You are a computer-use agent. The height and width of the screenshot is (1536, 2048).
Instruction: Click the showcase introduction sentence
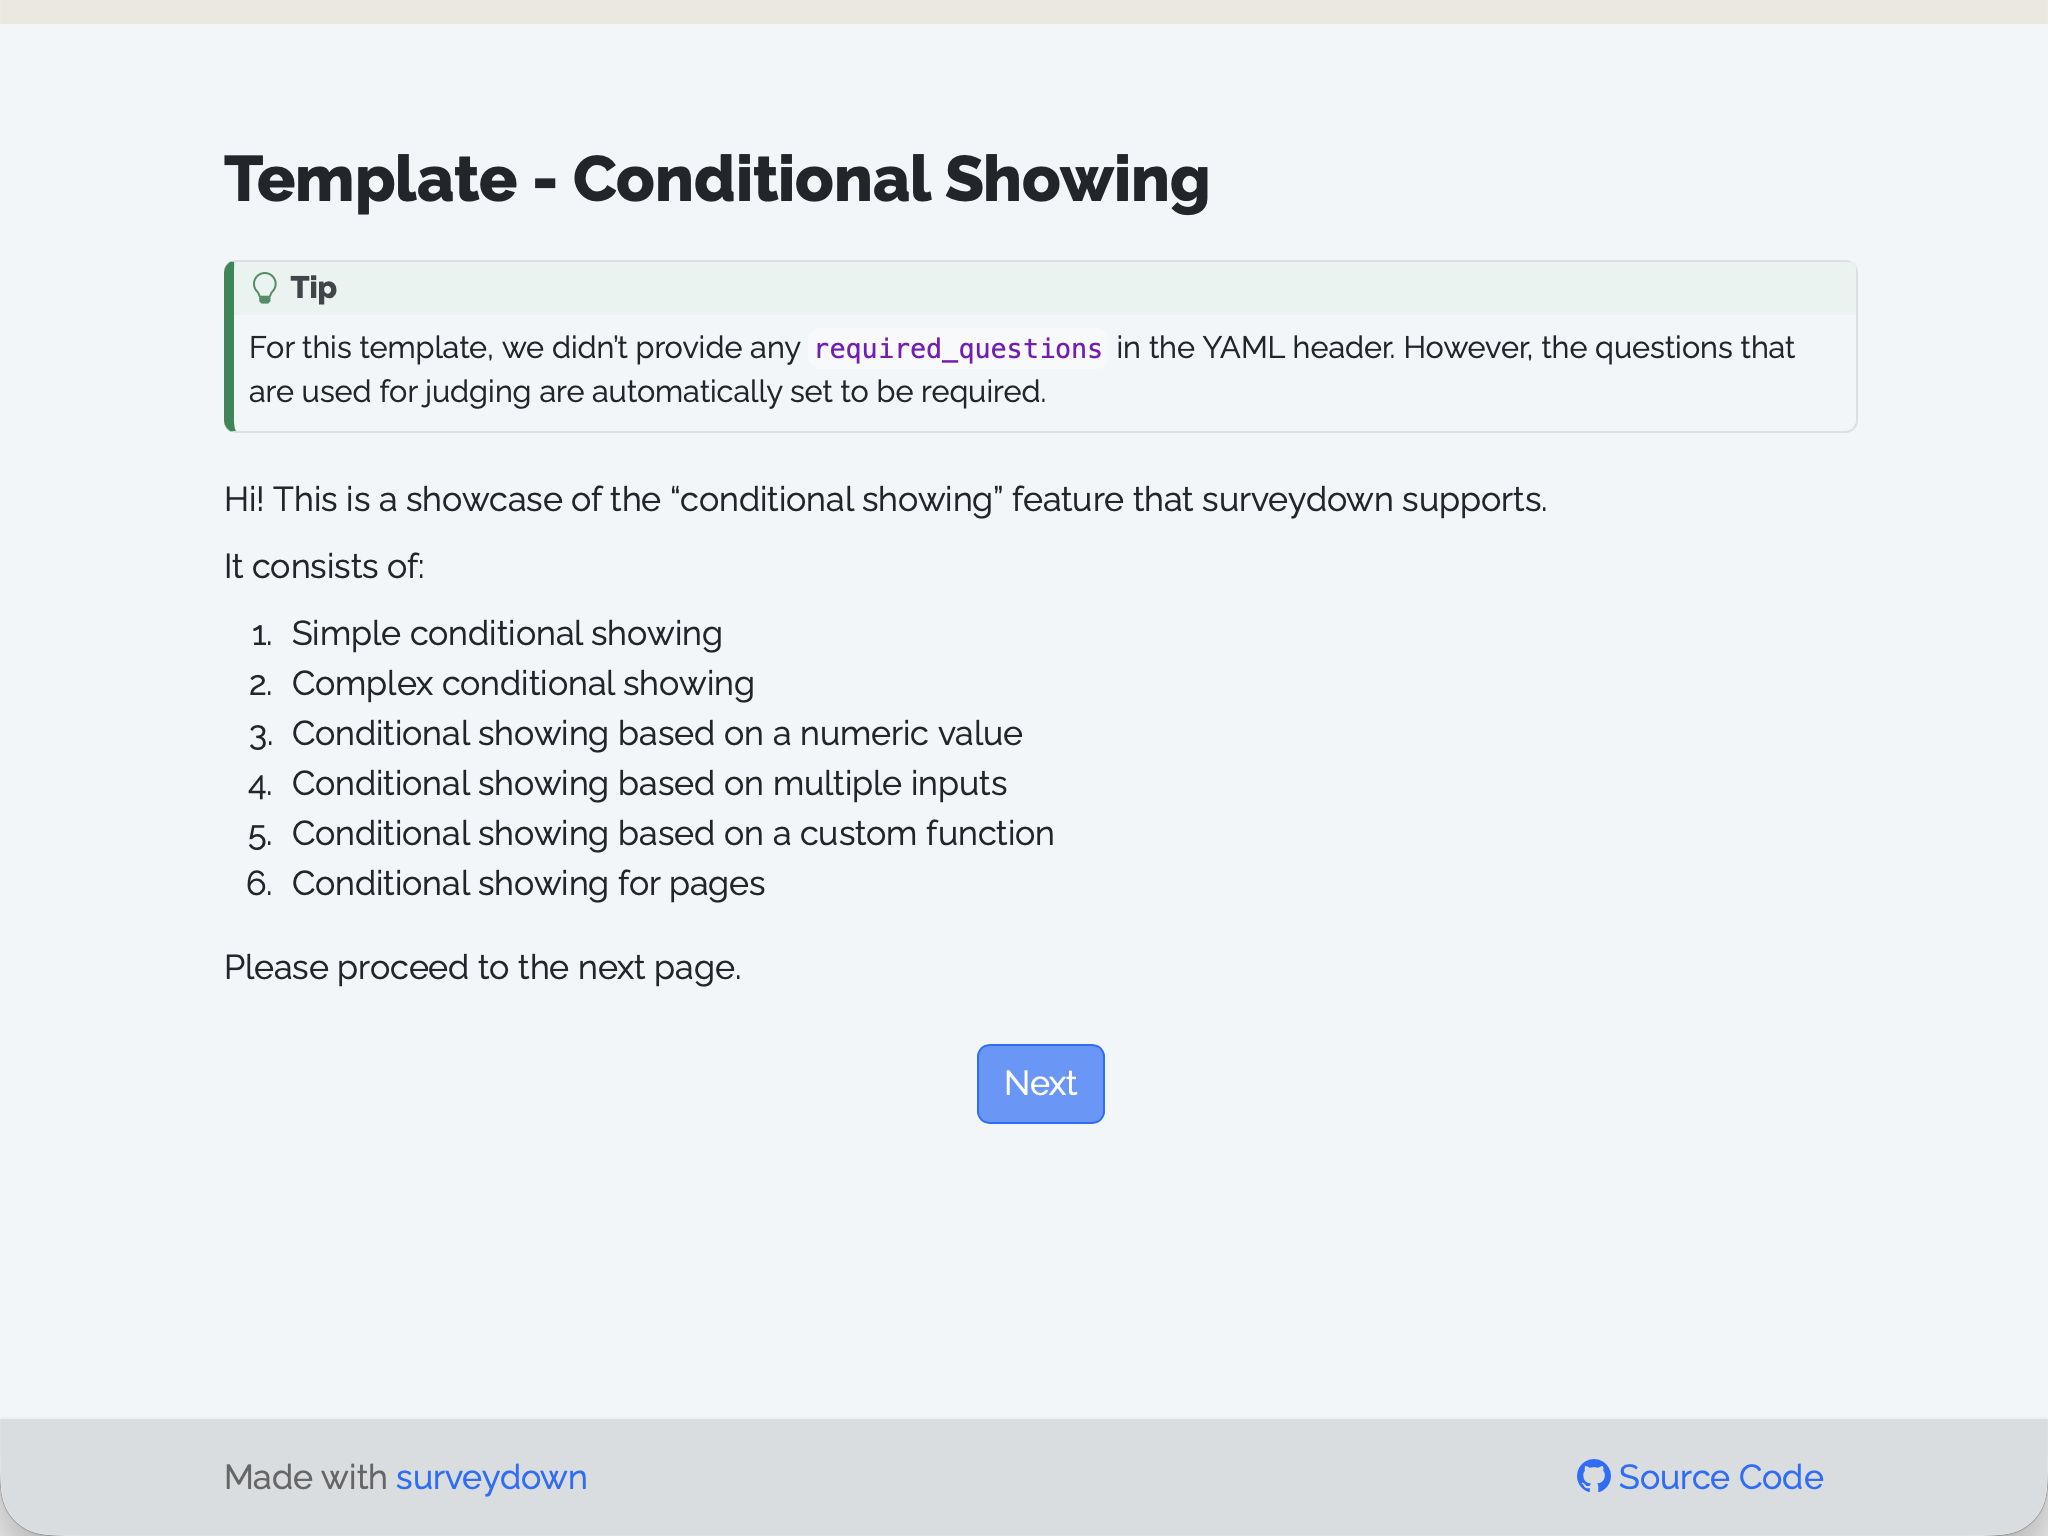(x=885, y=499)
